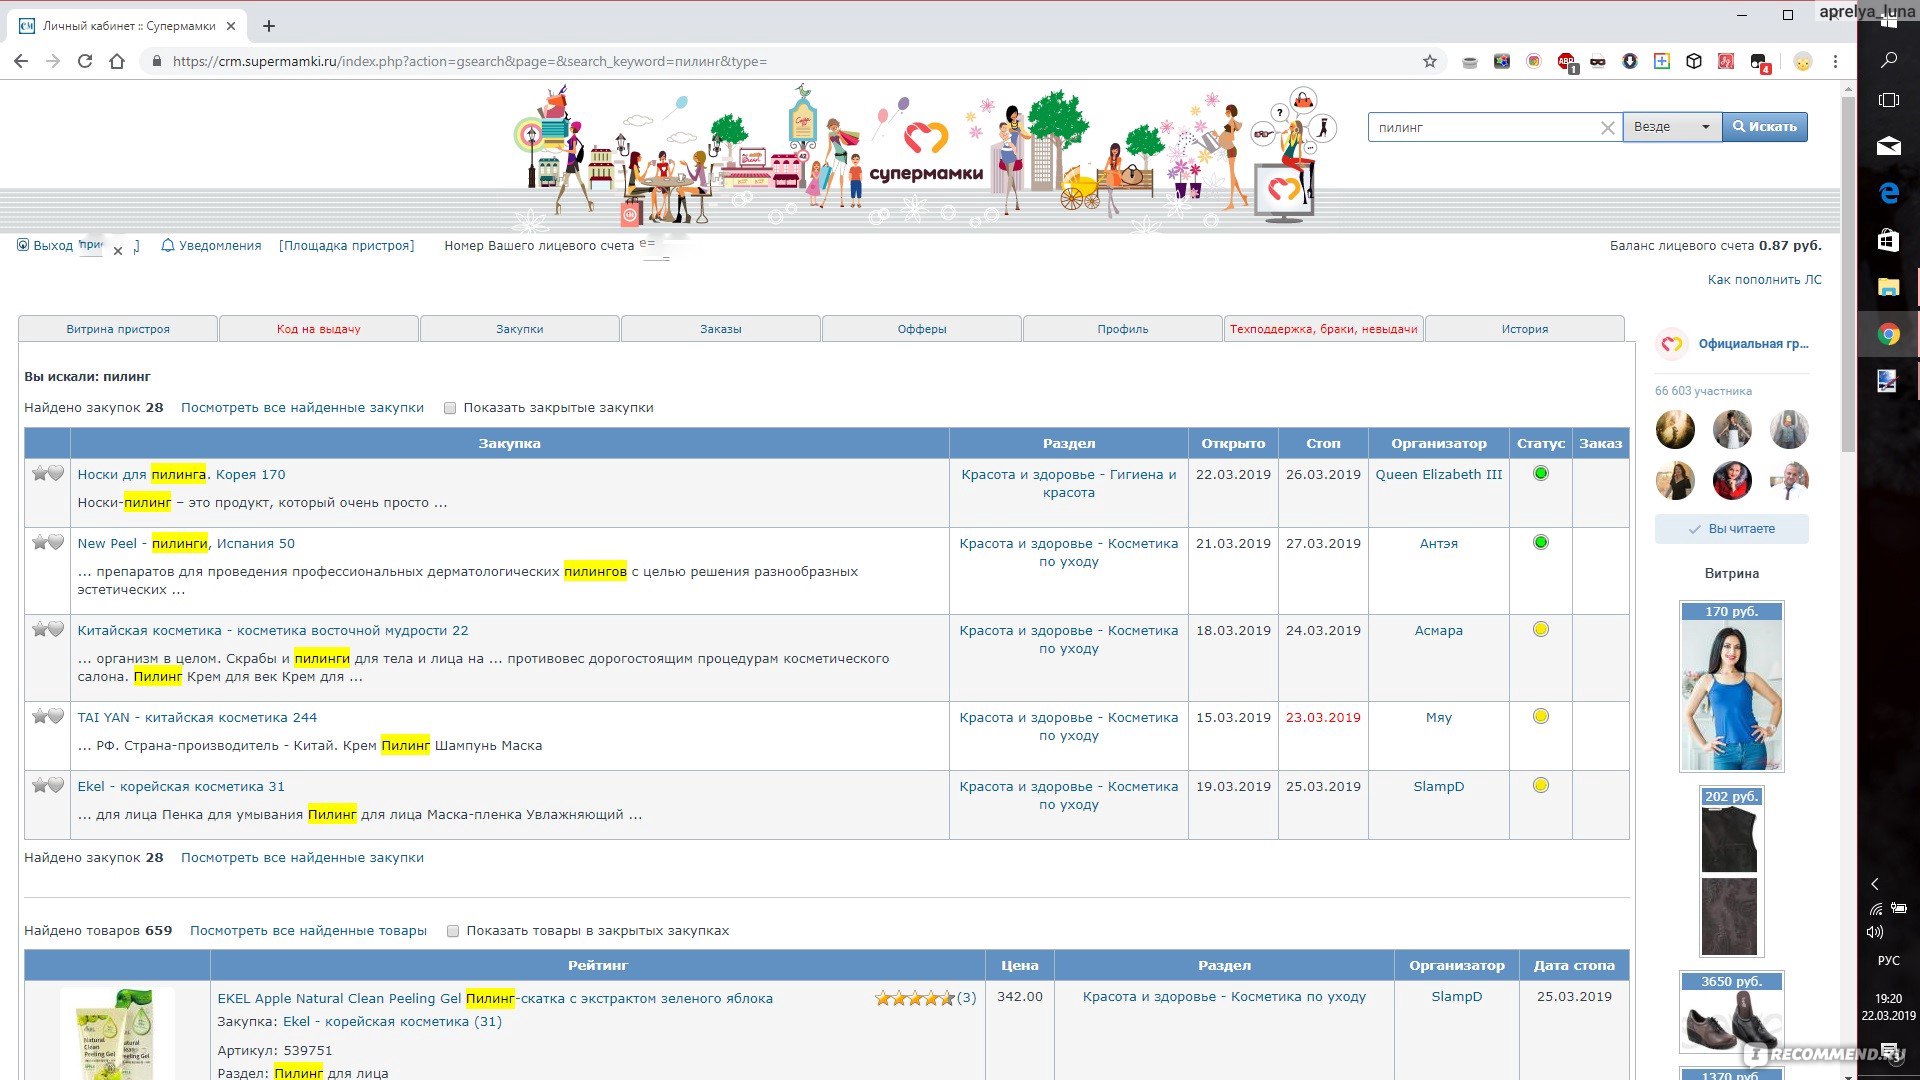Open Официальная группа link in sidebar

tap(1754, 344)
